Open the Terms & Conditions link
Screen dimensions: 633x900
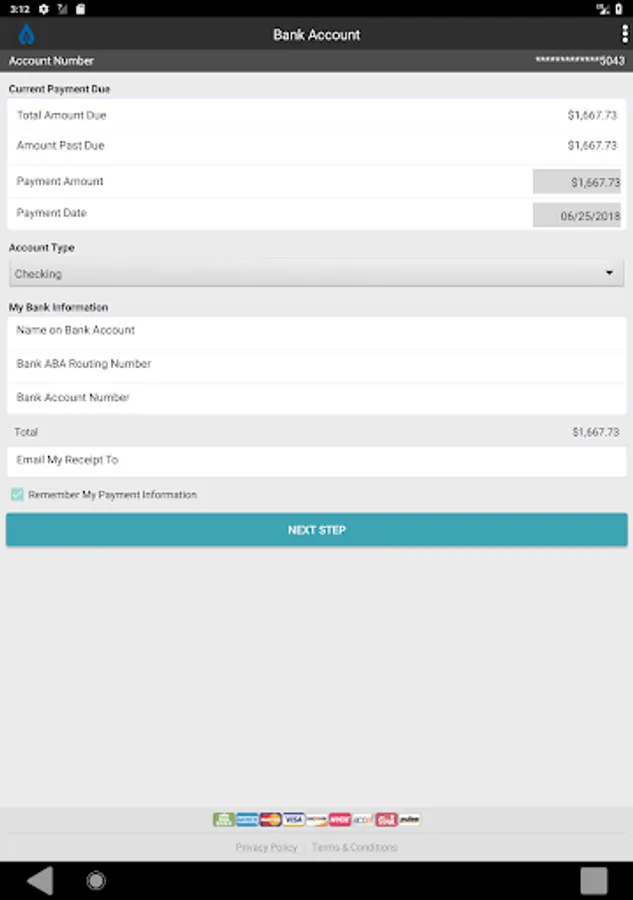pos(354,847)
